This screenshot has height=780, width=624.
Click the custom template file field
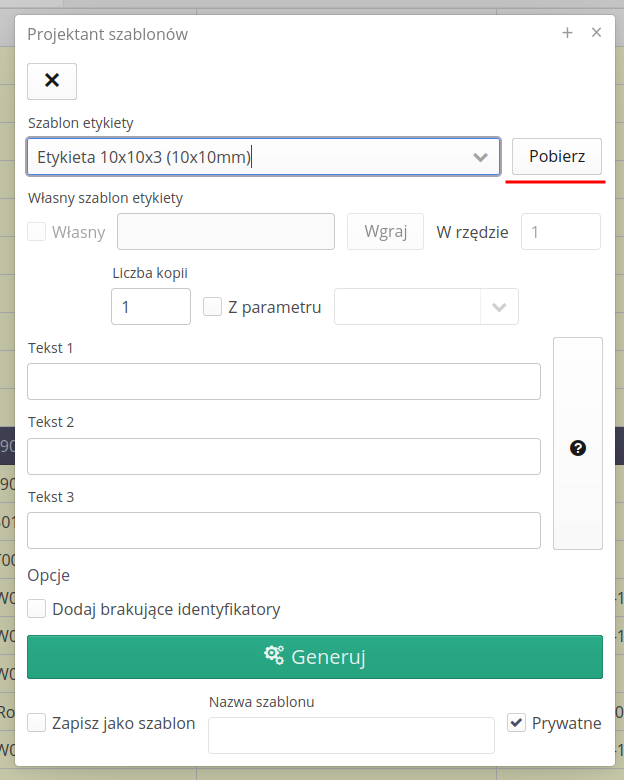click(x=226, y=232)
